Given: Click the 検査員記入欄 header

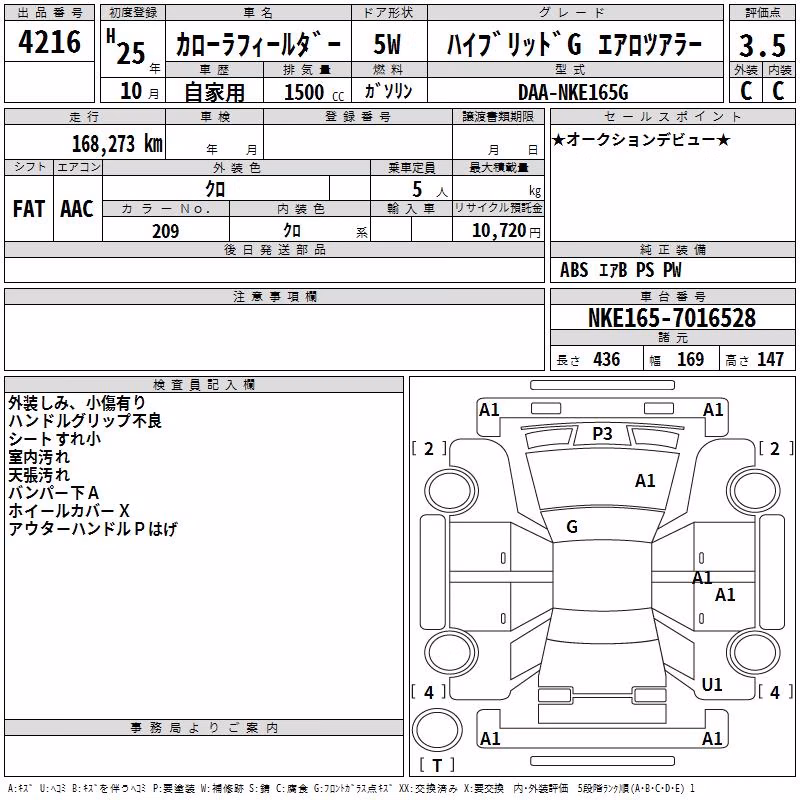Looking at the screenshot, I should (x=204, y=385).
